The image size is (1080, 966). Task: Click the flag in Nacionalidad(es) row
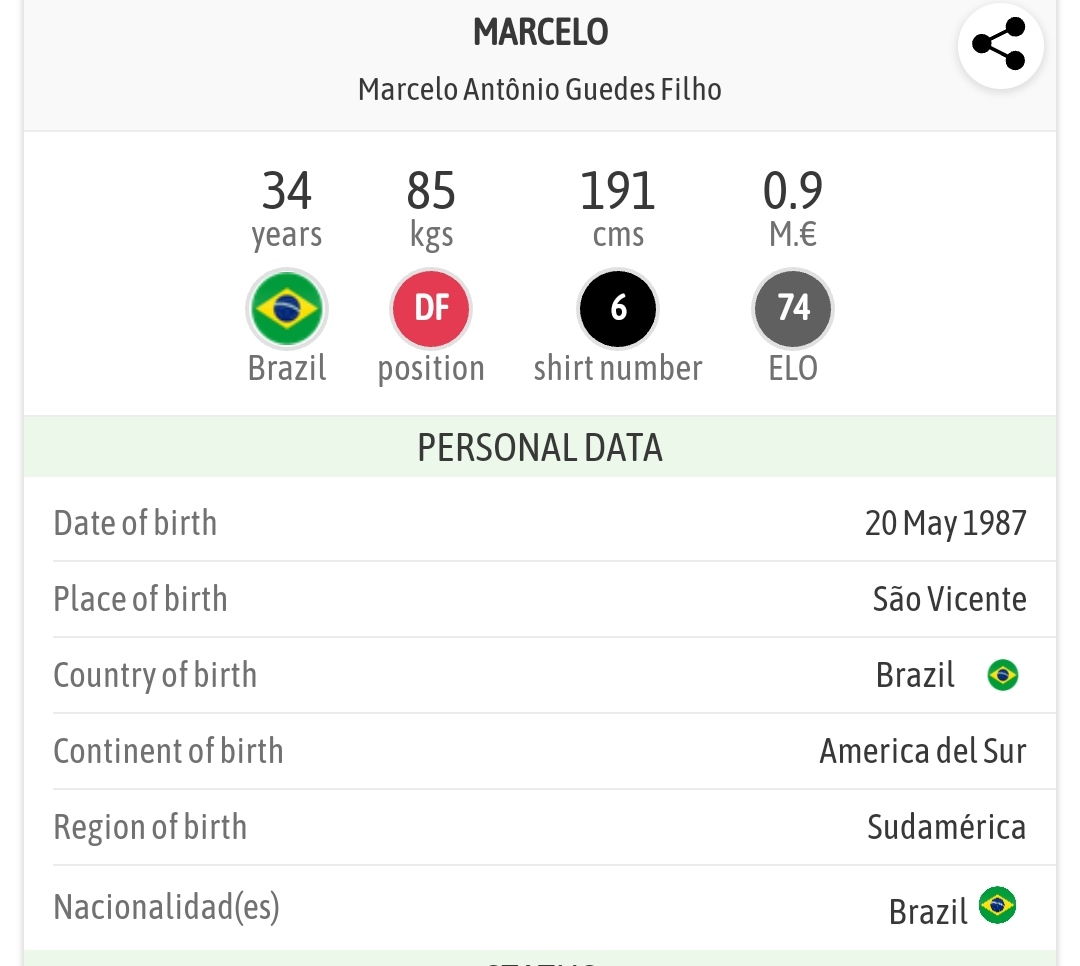997,905
